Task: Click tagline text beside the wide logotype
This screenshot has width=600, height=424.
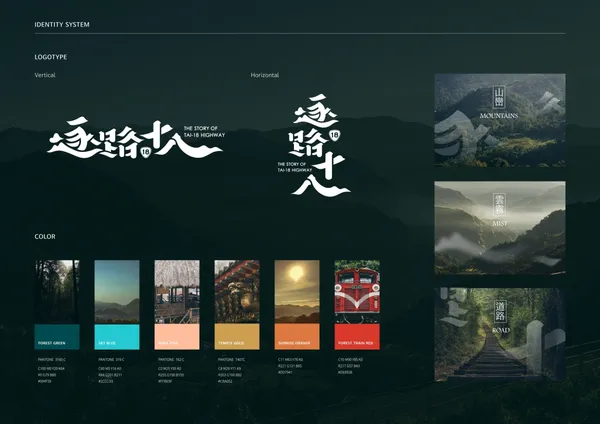Action: [204, 132]
